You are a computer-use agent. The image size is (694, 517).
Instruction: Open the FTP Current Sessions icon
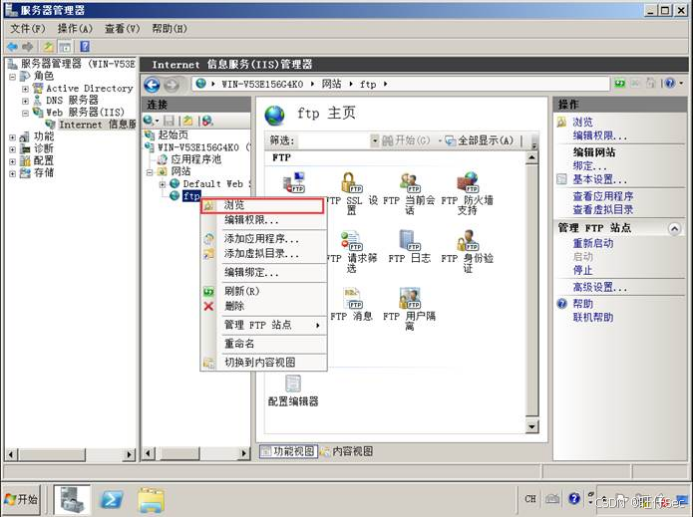point(409,193)
